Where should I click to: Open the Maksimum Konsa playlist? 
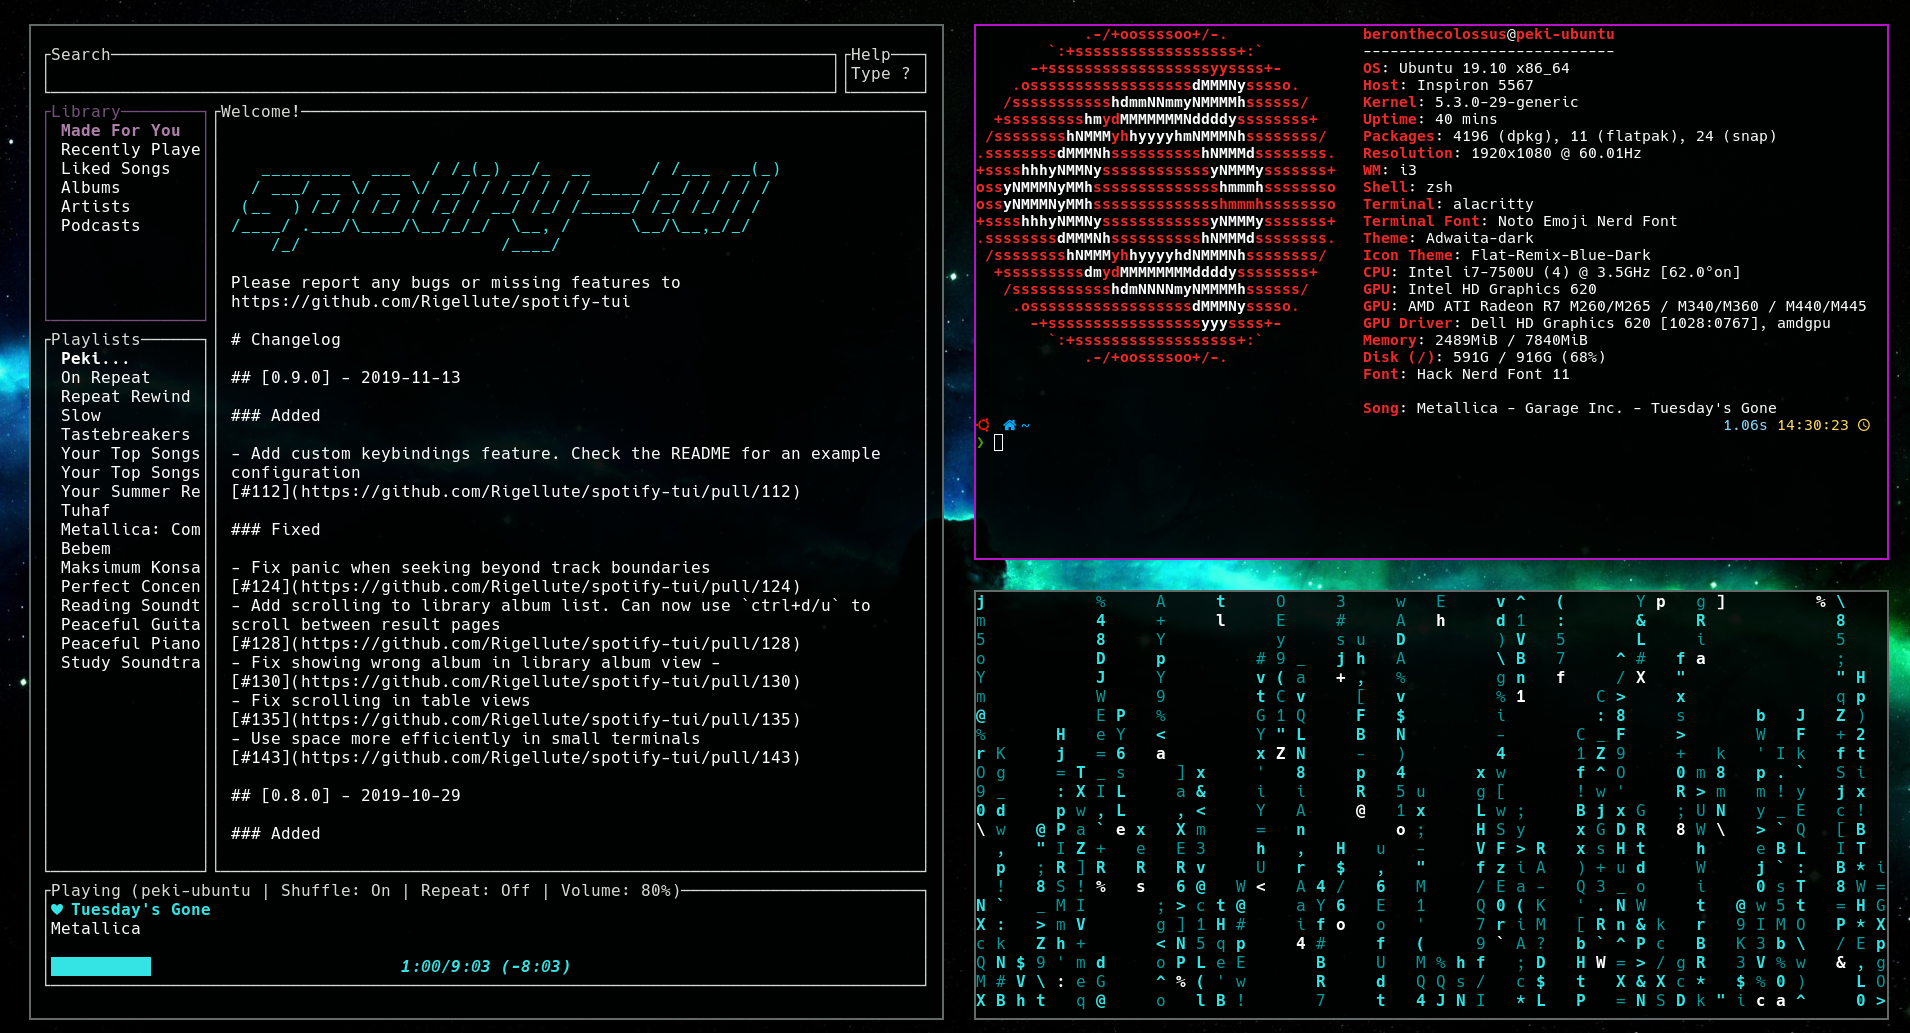(131, 568)
